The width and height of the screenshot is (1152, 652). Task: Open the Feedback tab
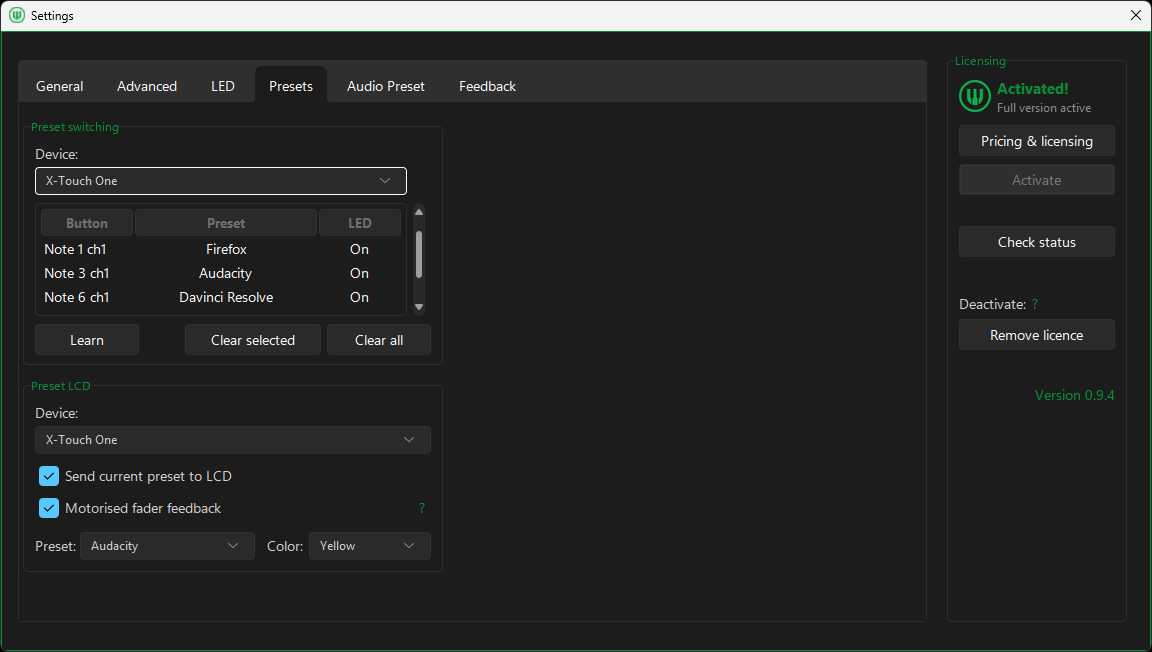[x=488, y=86]
